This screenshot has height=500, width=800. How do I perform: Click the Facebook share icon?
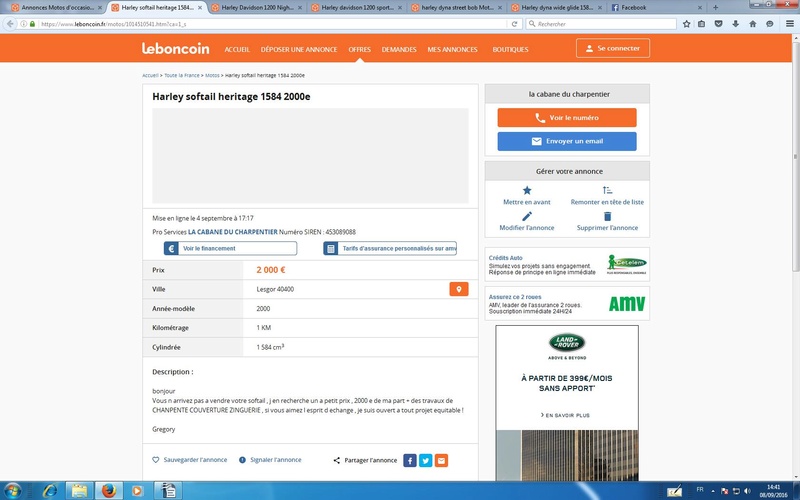tap(410, 460)
